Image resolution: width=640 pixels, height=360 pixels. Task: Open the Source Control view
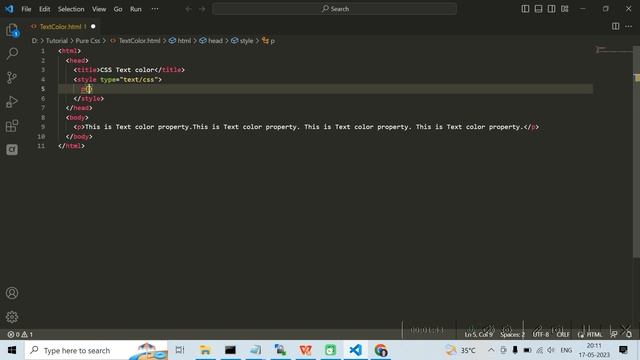[12, 78]
